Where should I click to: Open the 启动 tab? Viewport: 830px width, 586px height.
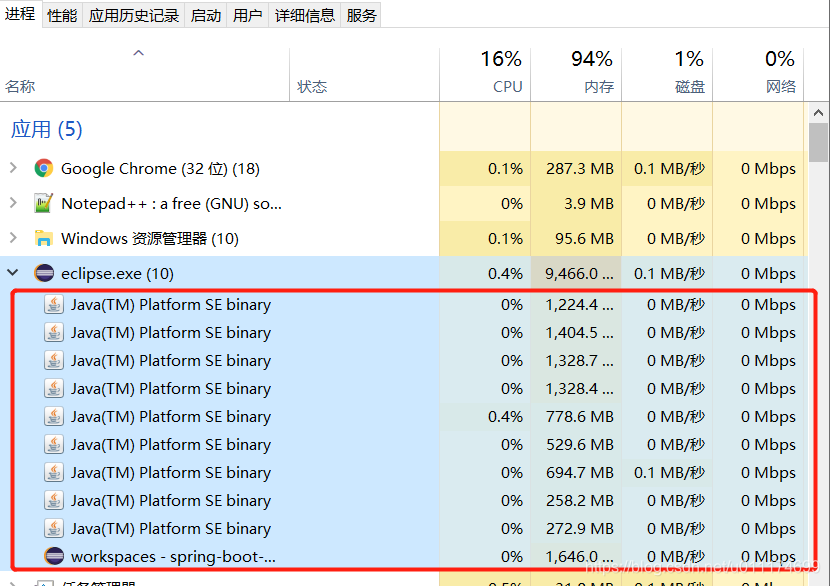pyautogui.click(x=205, y=15)
